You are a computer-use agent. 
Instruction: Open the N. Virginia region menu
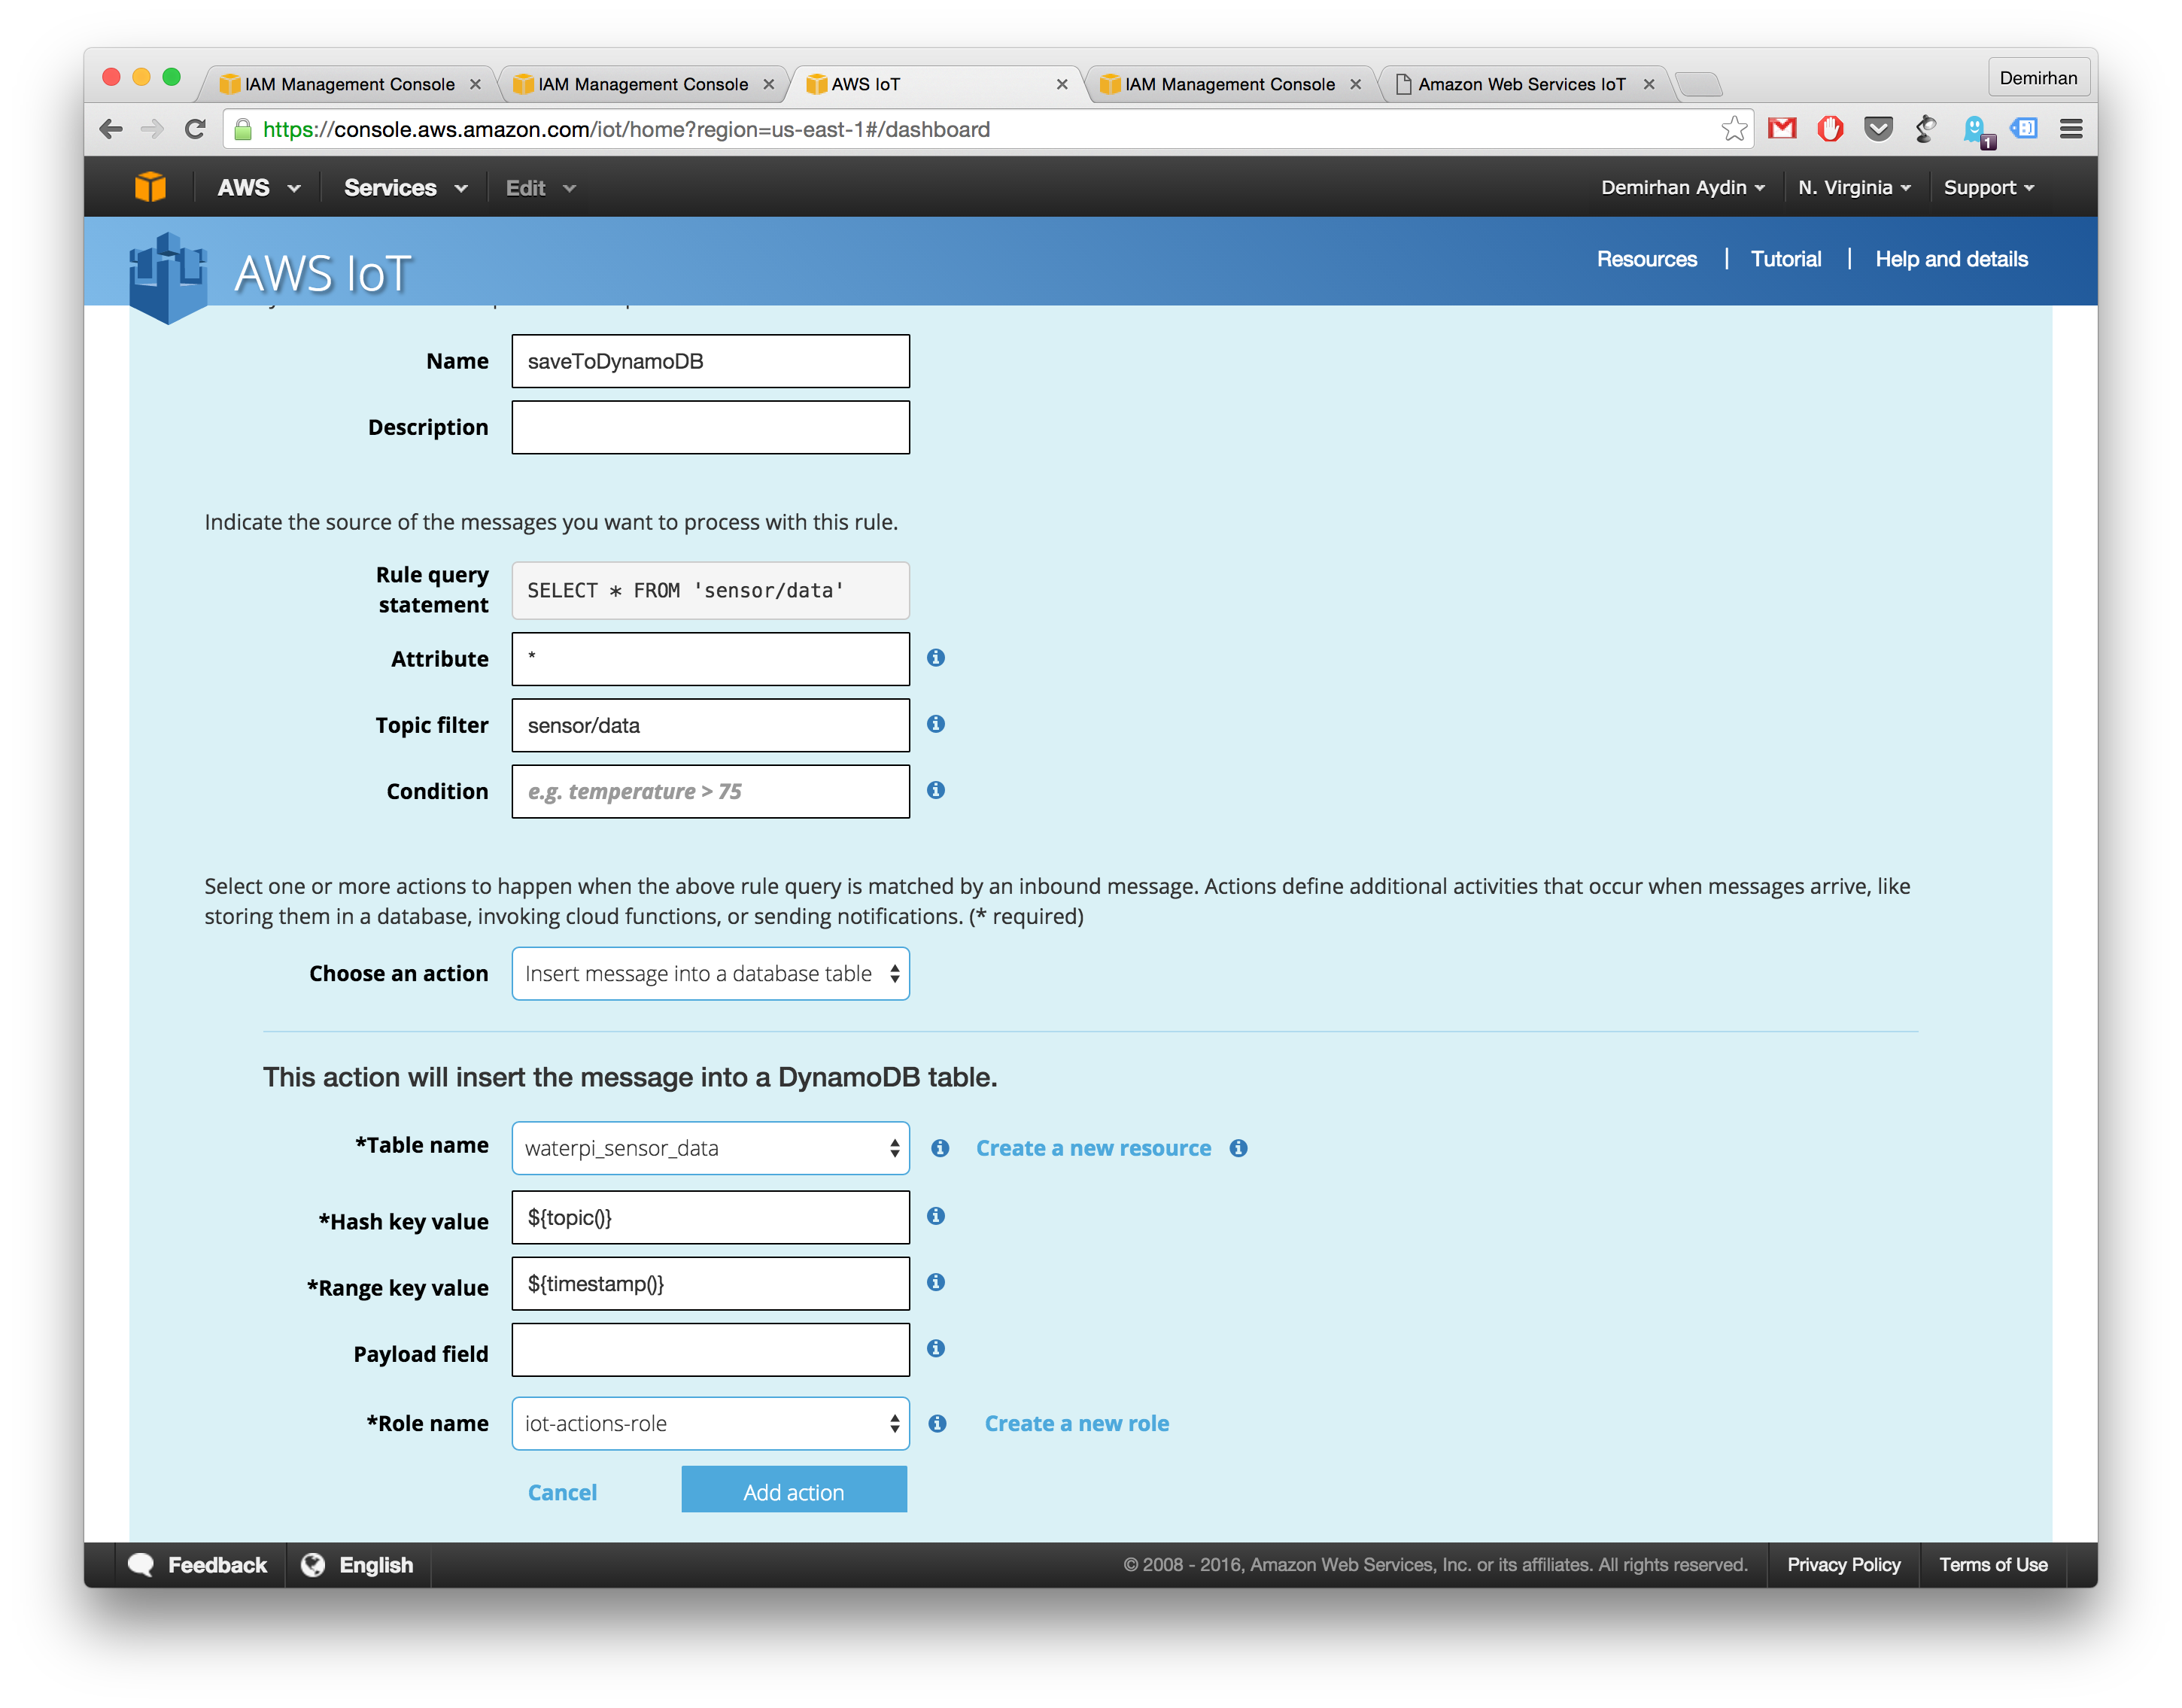point(1853,188)
